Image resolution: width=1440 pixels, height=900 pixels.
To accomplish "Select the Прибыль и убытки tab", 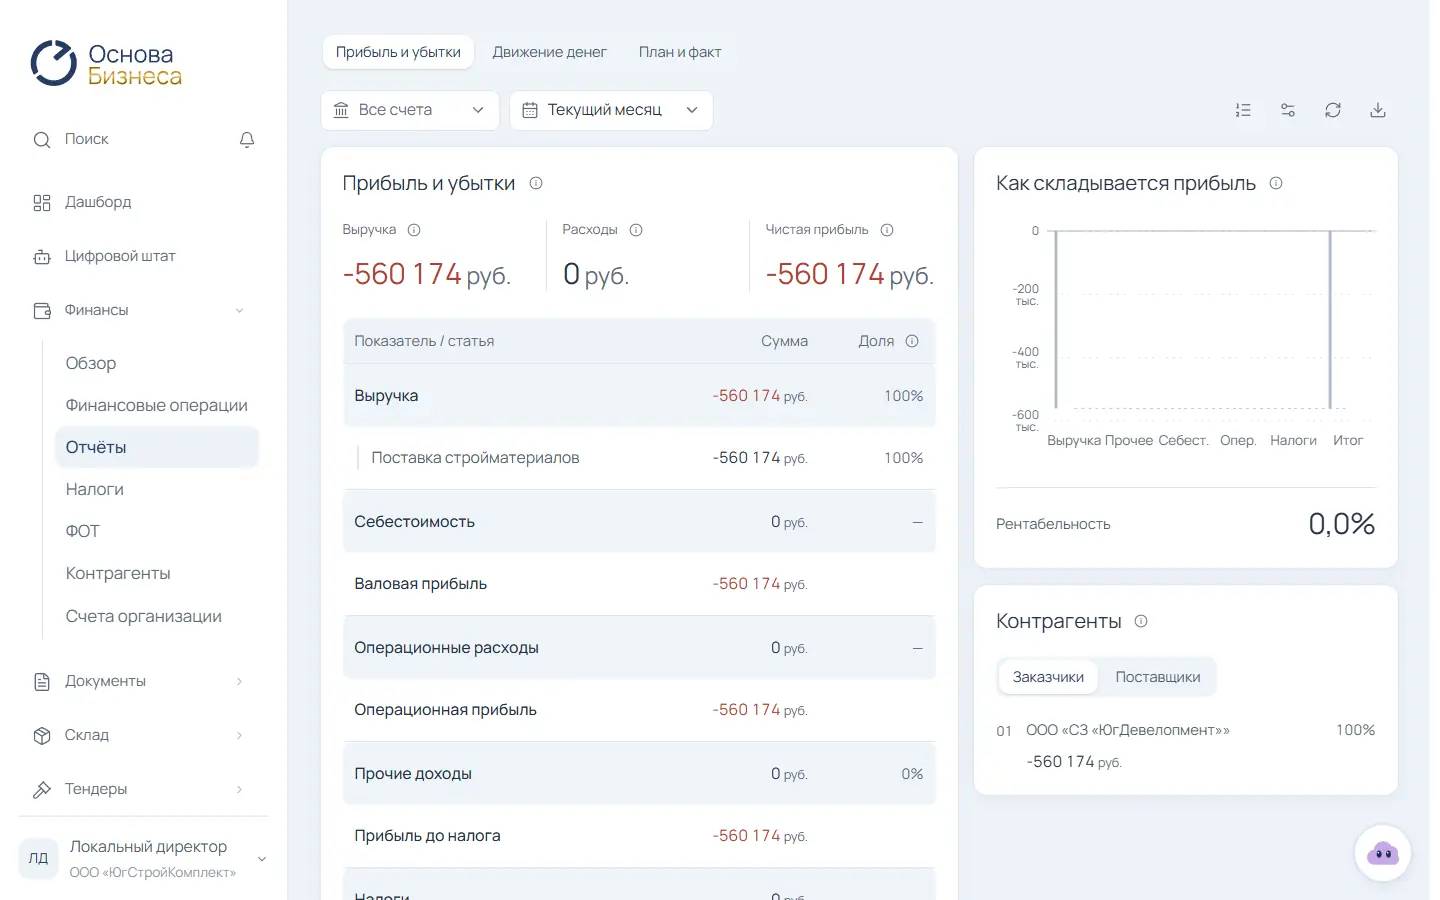I will pos(398,52).
